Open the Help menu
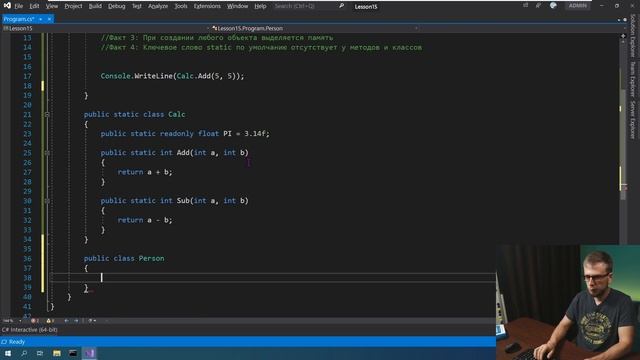Image resolution: width=640 pixels, height=360 pixels. (260, 6)
